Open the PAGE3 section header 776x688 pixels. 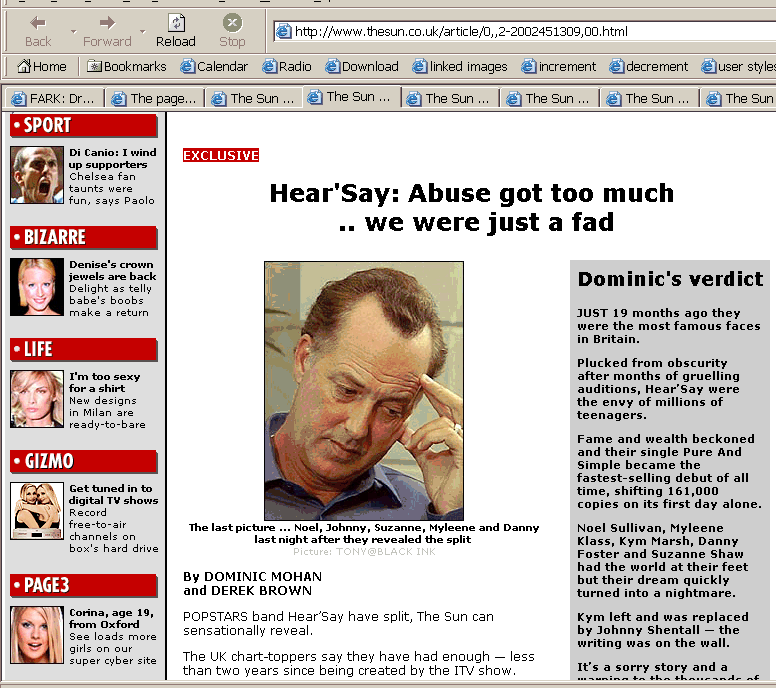[84, 586]
